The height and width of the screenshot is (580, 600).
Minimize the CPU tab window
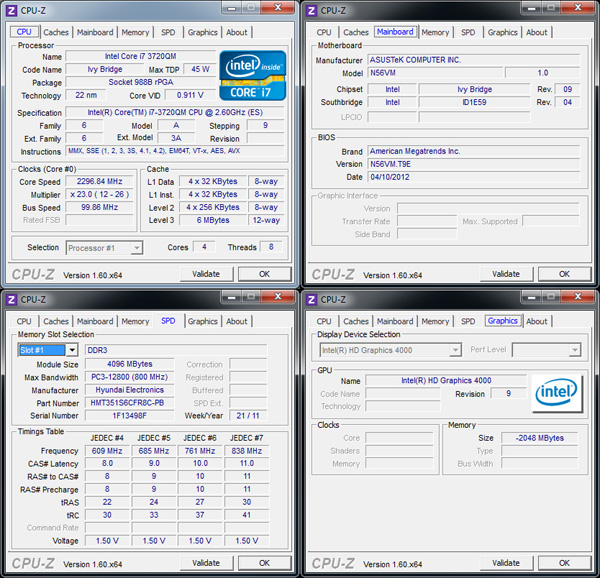232,8
